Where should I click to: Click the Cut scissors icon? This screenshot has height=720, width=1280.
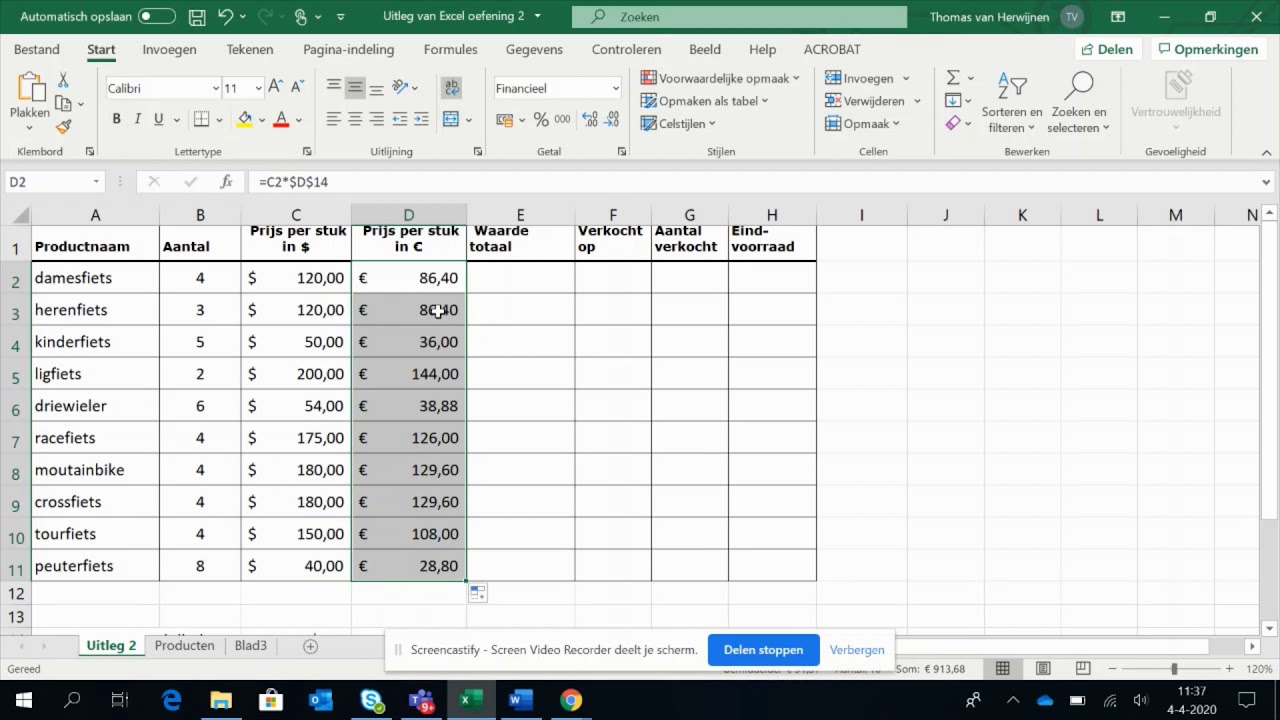point(63,80)
